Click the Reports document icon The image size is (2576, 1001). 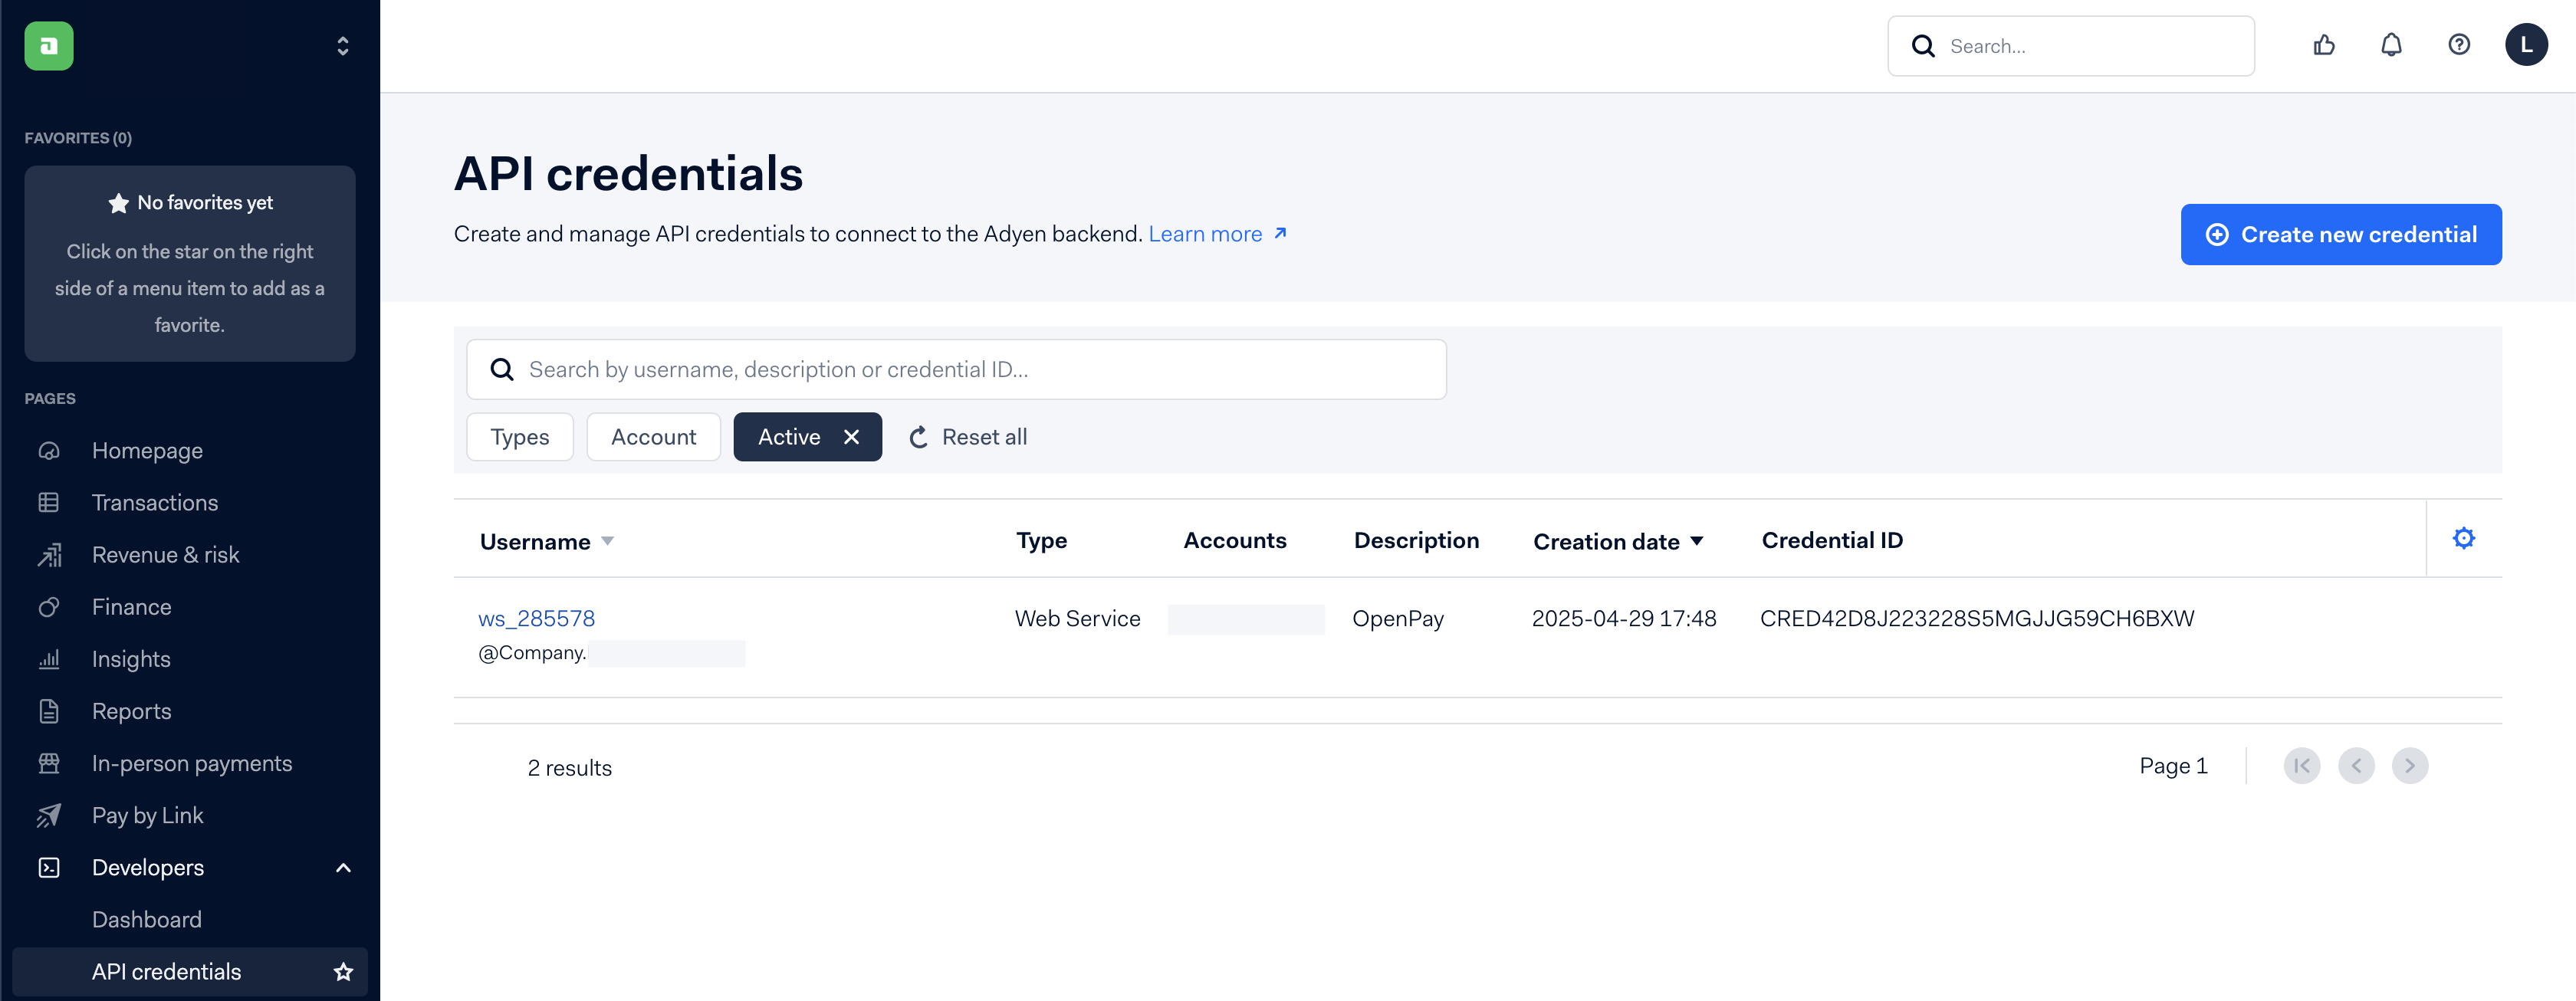coord(49,711)
